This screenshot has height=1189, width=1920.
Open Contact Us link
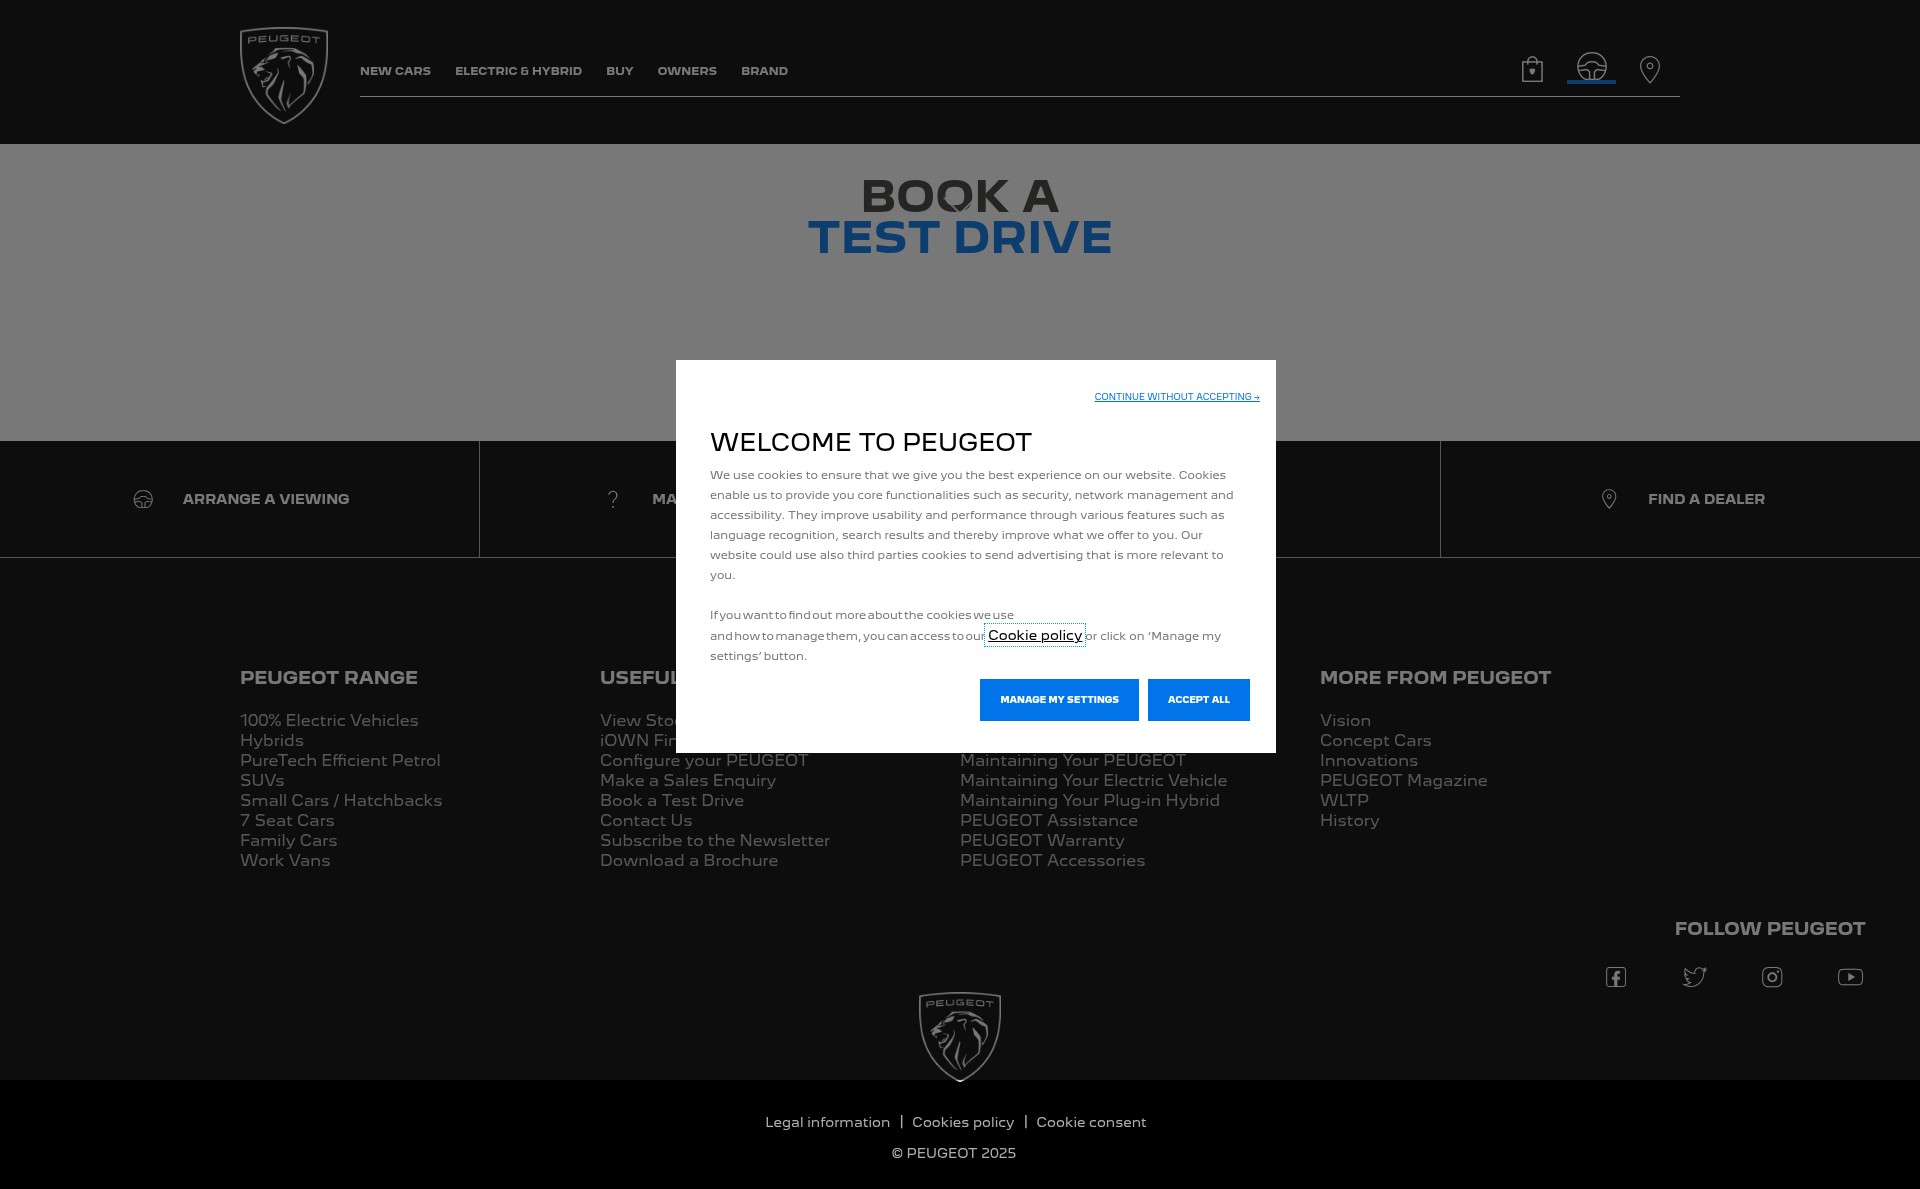coord(646,820)
